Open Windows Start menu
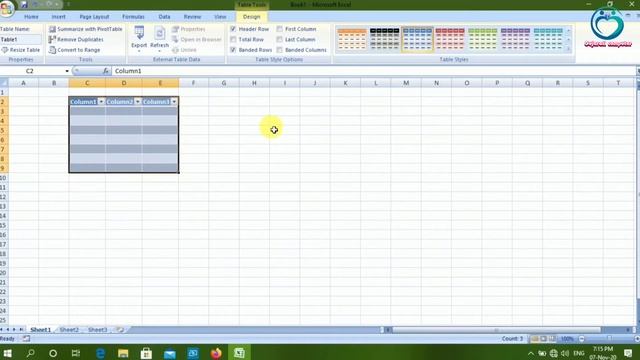This screenshot has width=640, height=360. pyautogui.click(x=7, y=353)
